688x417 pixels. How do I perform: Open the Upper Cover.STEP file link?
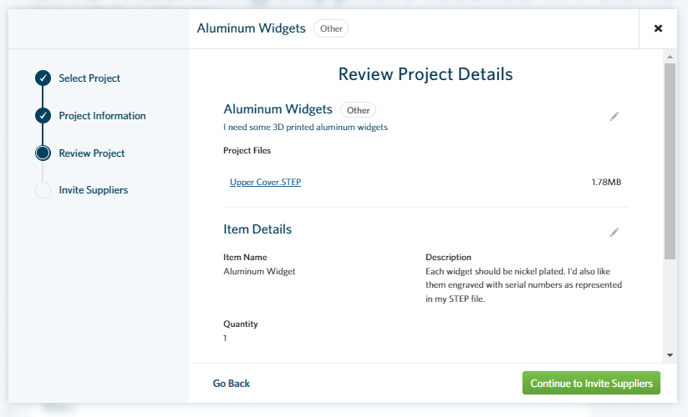pos(265,182)
